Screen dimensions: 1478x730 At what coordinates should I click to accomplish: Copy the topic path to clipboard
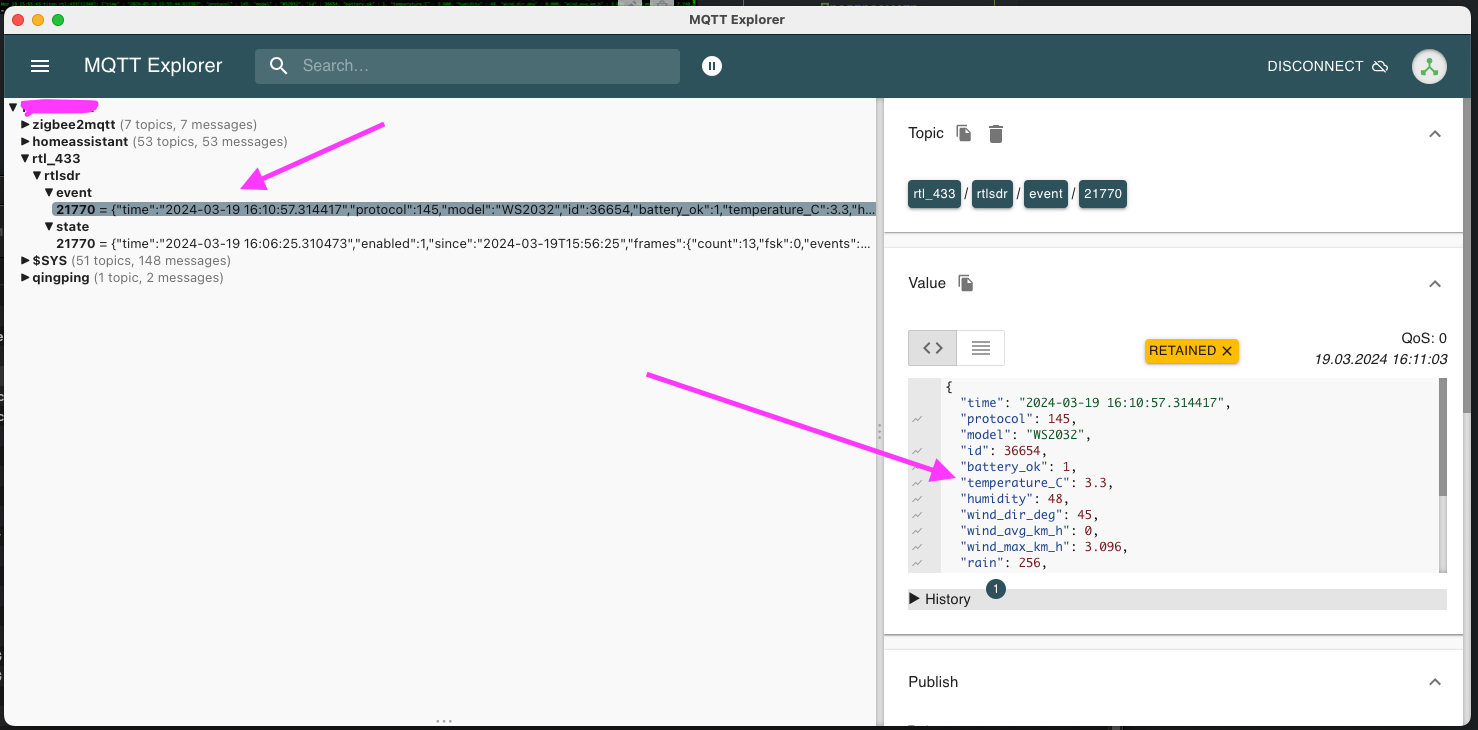click(x=964, y=133)
